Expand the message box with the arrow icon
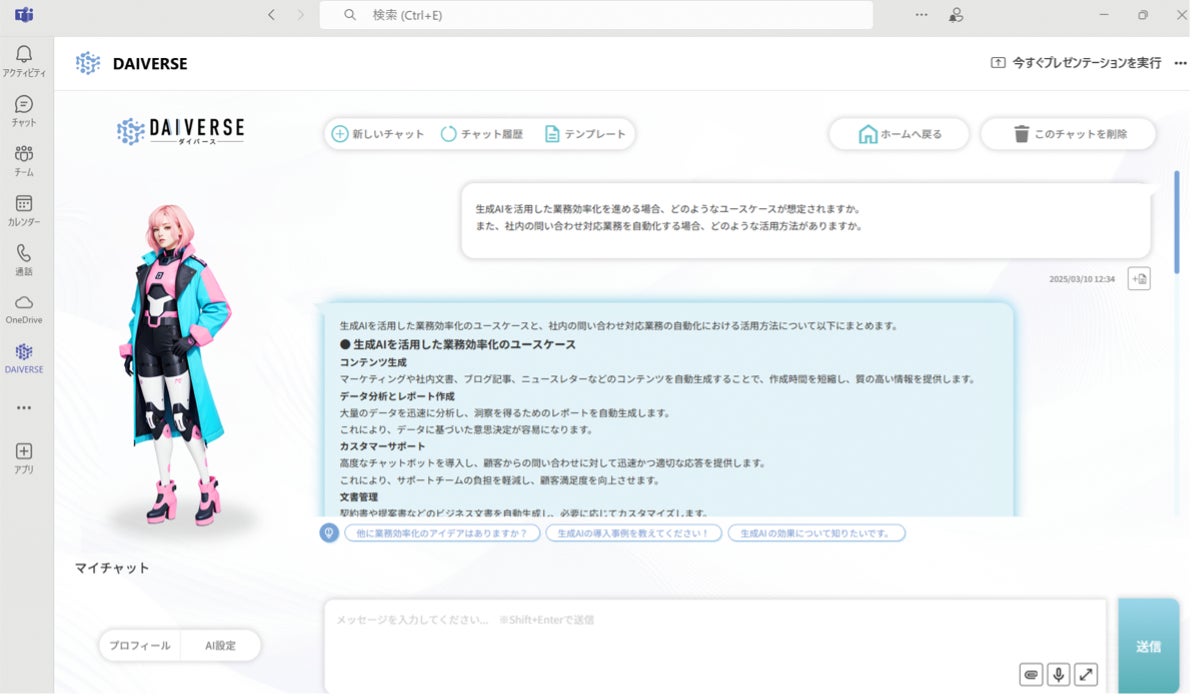 tap(1086, 675)
